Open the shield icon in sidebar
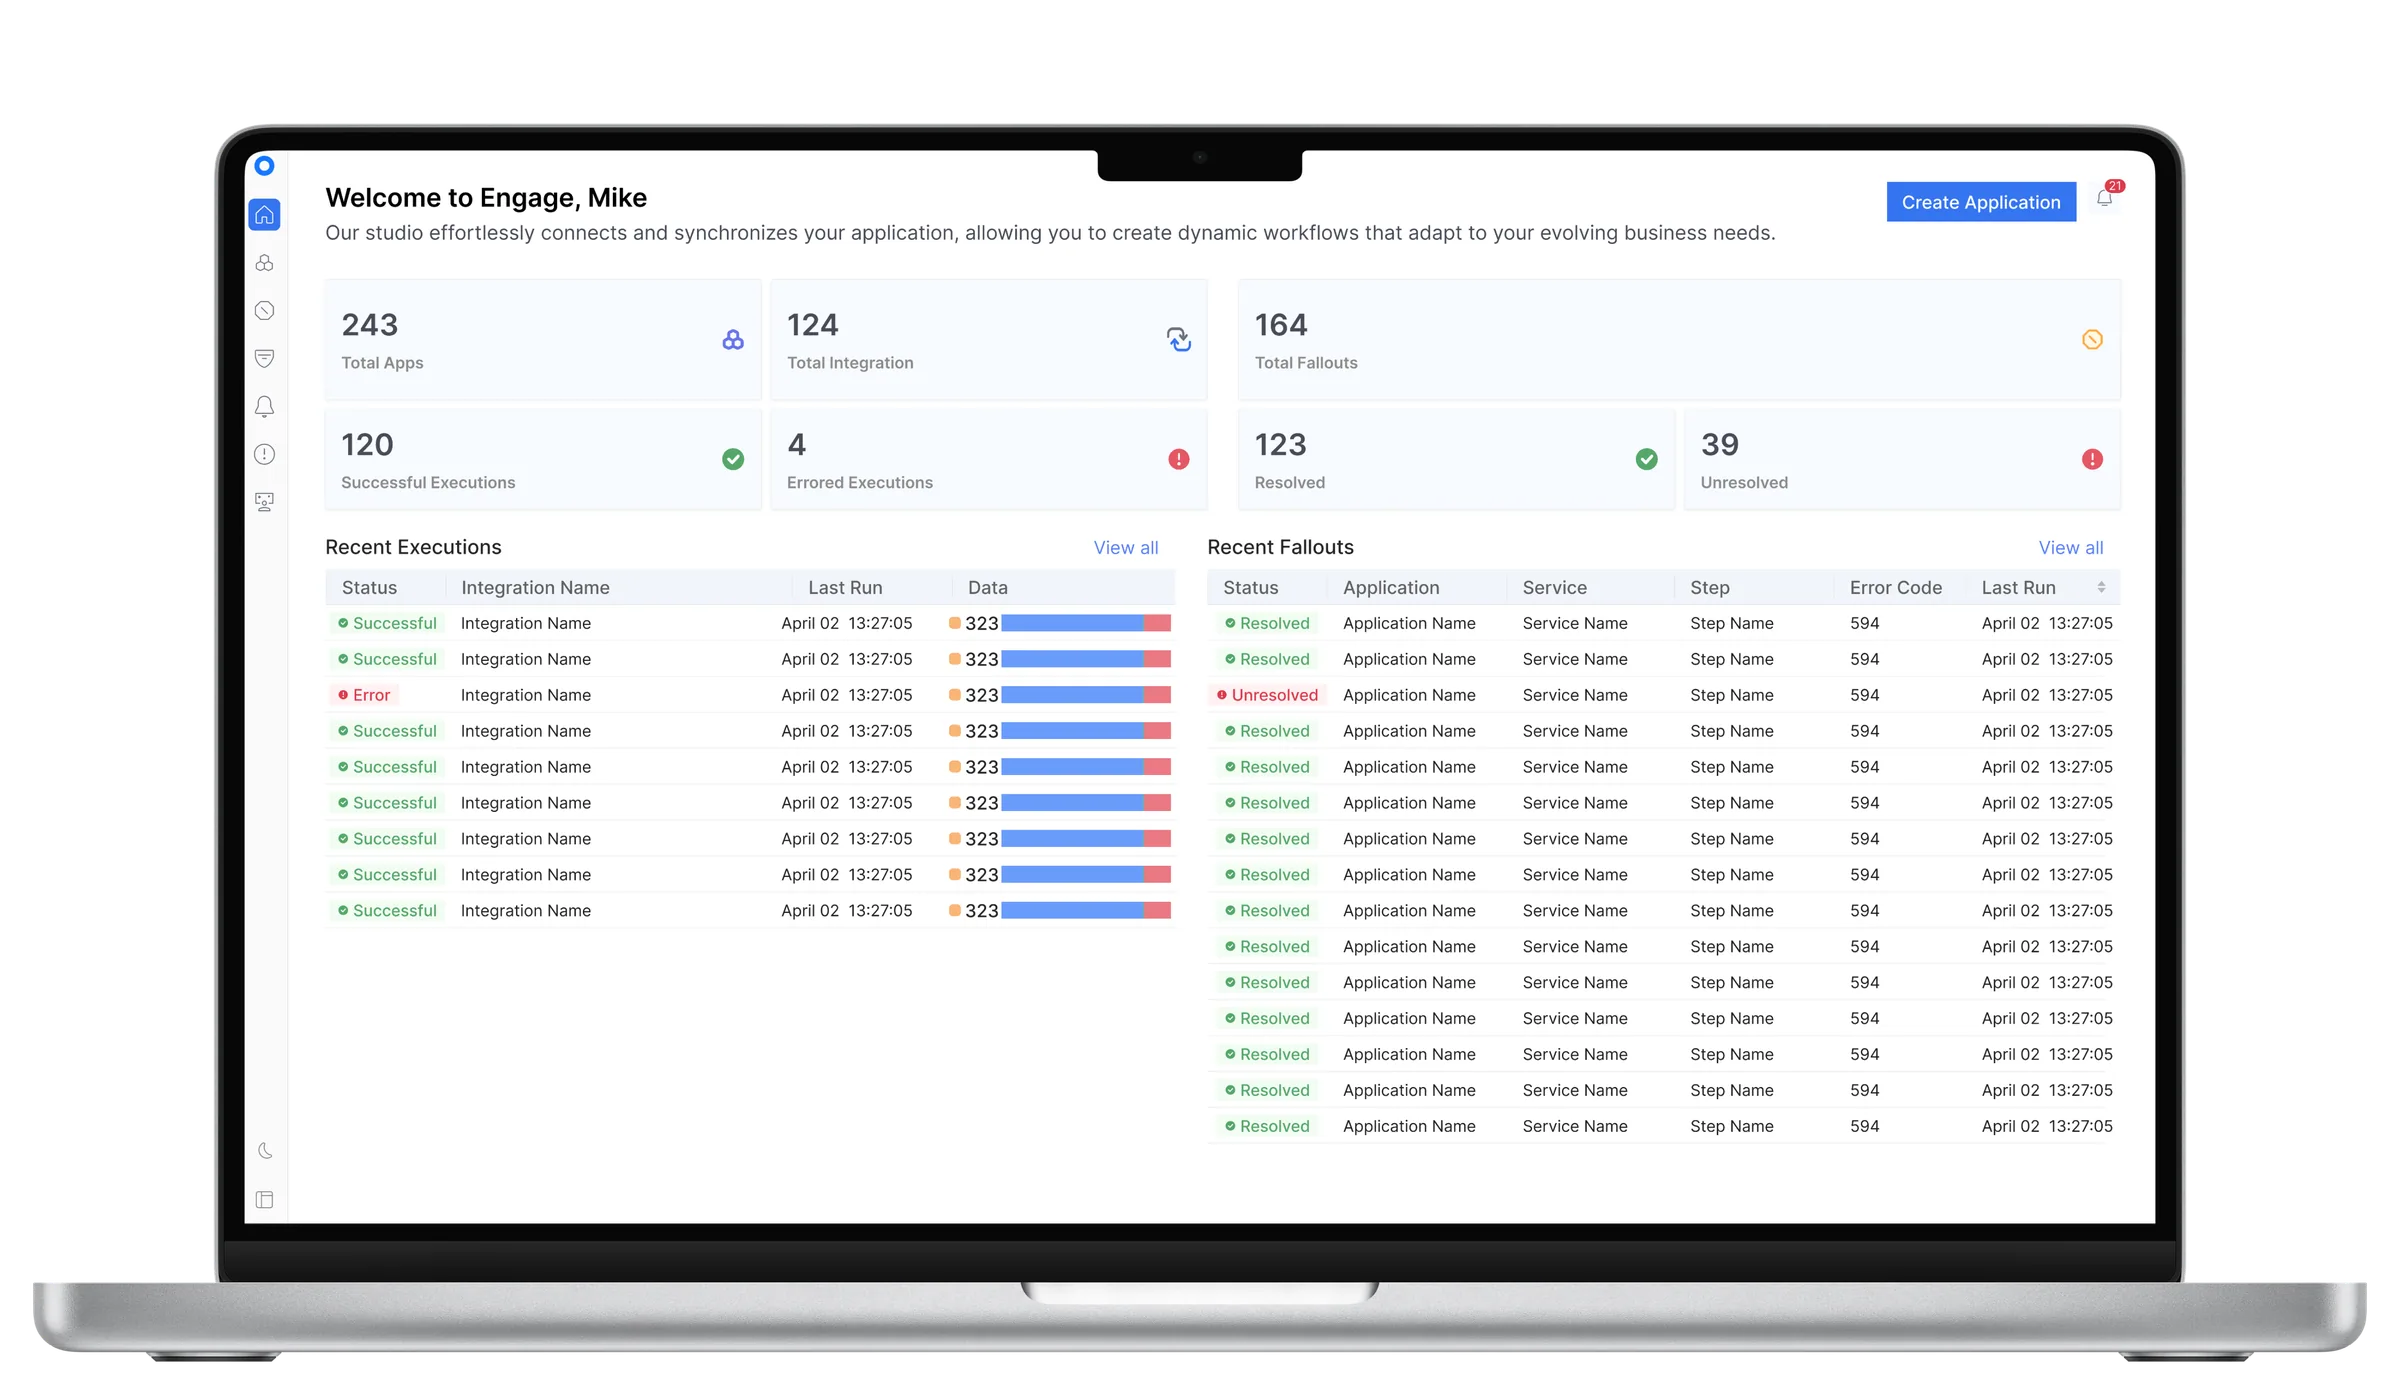 click(x=264, y=358)
